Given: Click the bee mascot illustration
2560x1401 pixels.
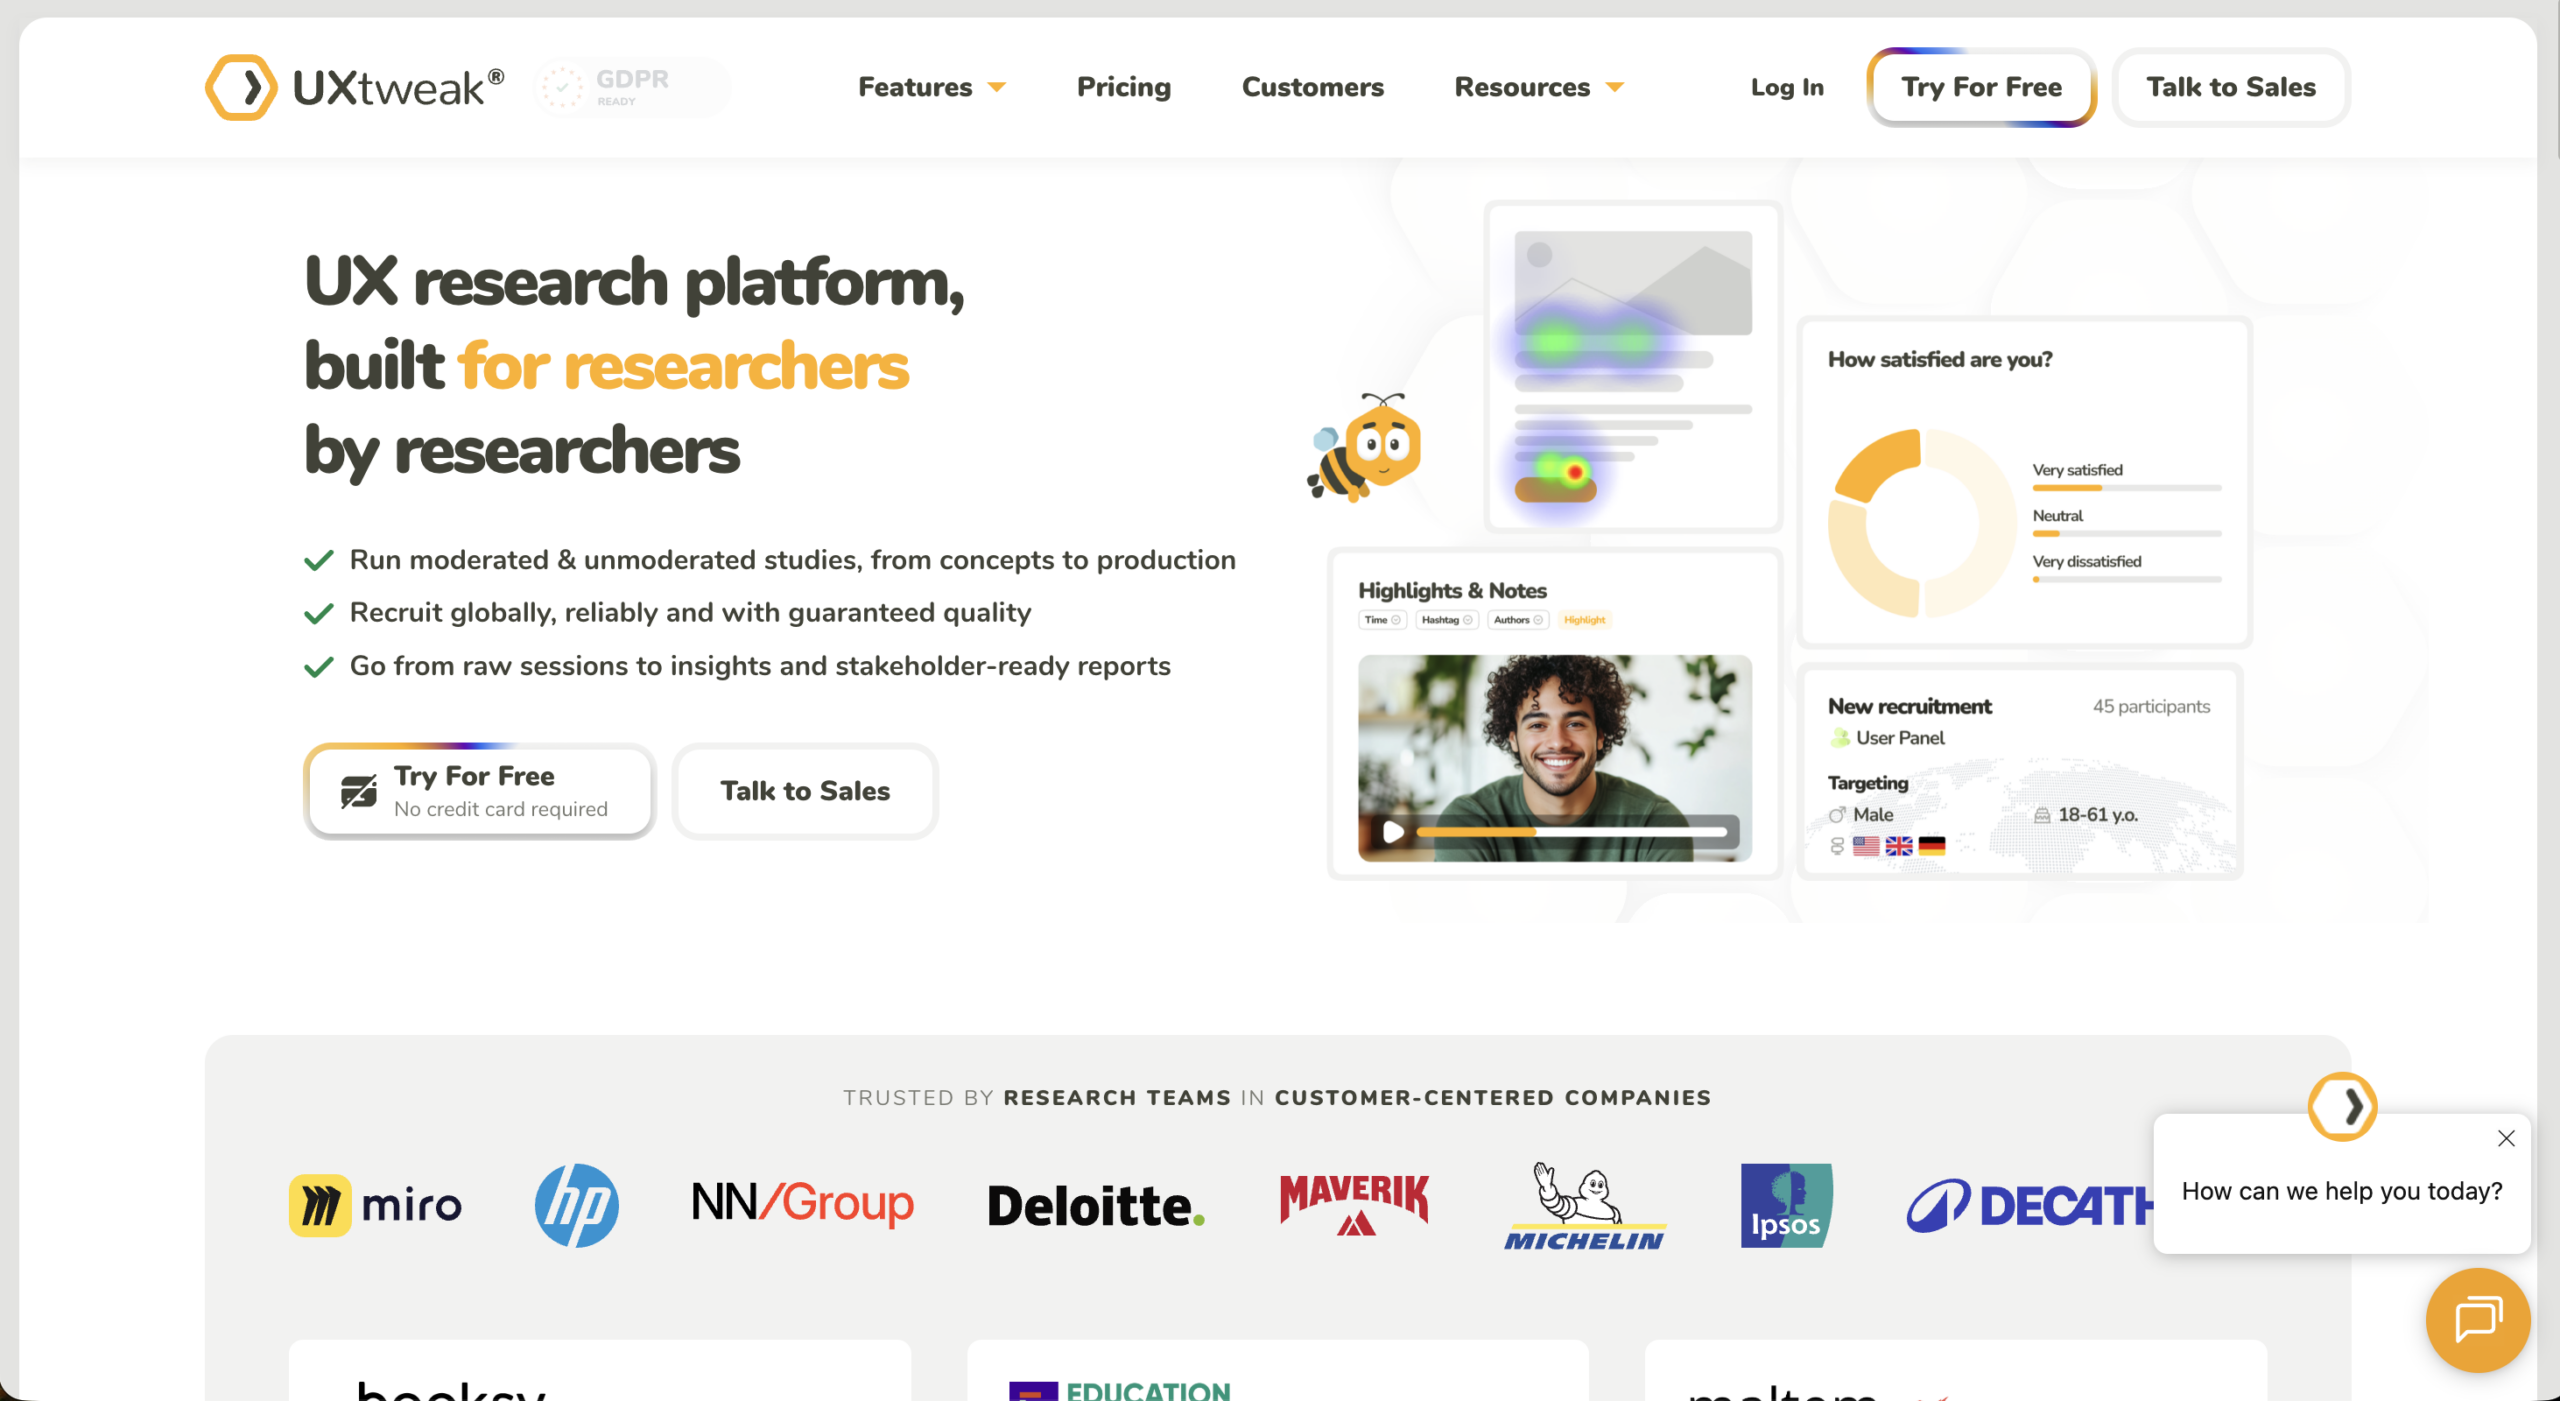Looking at the screenshot, I should (1364, 448).
